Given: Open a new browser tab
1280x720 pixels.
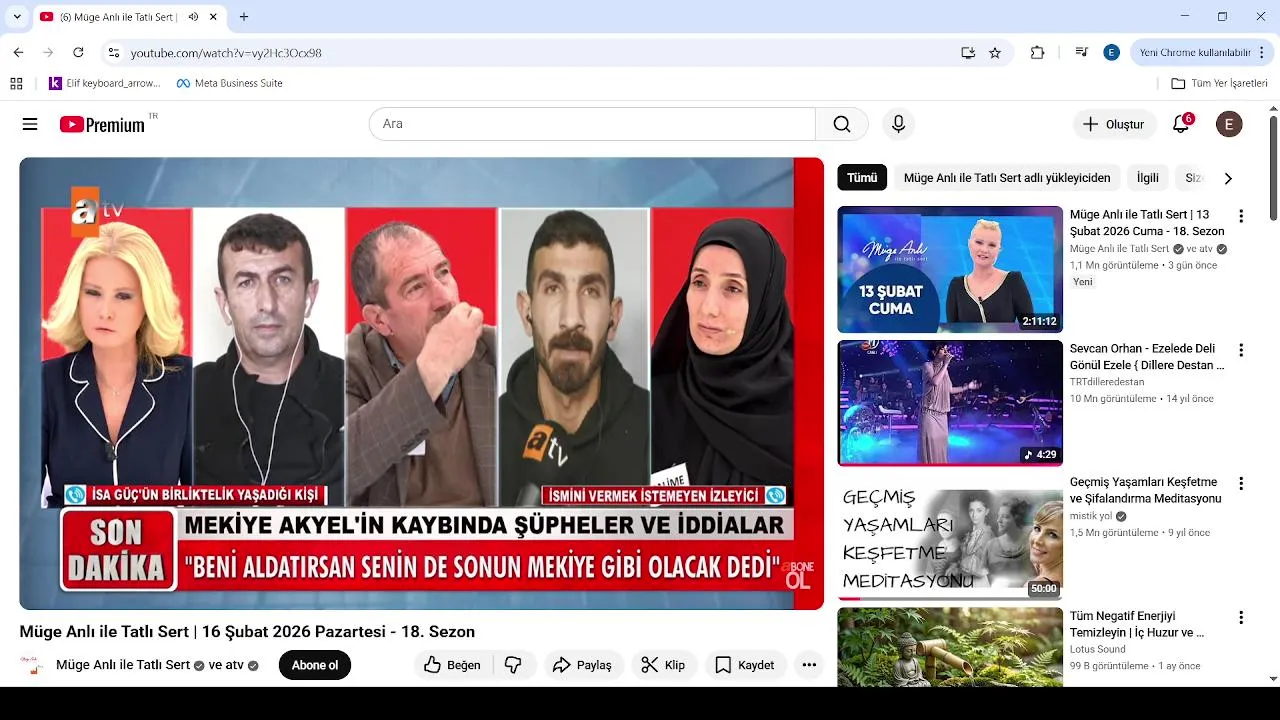Looking at the screenshot, I should [244, 17].
